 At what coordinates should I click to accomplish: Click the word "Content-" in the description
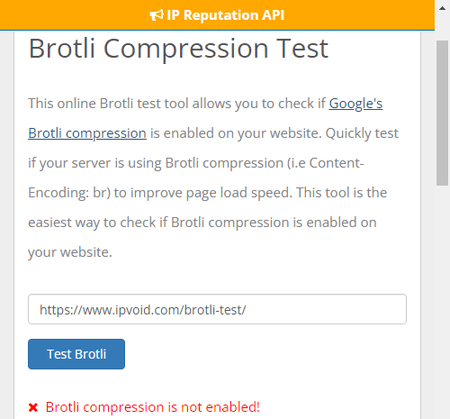coord(336,163)
